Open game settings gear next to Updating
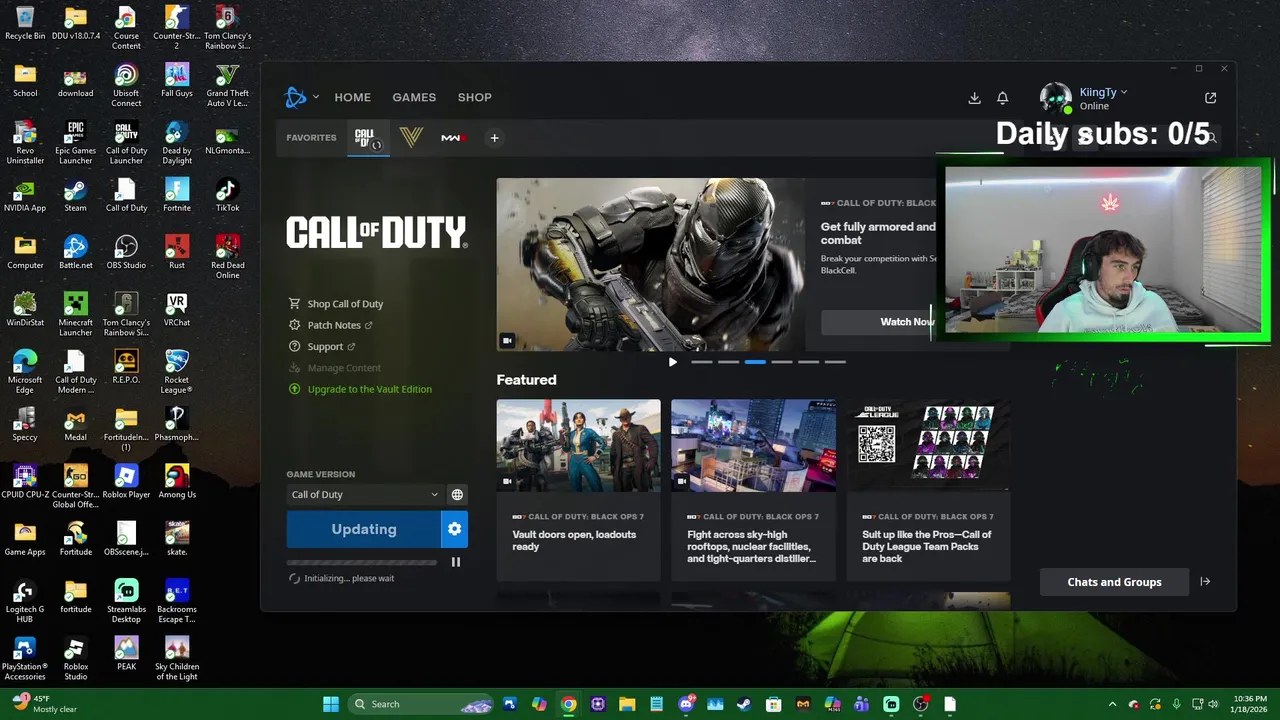Viewport: 1280px width, 720px height. 454,529
